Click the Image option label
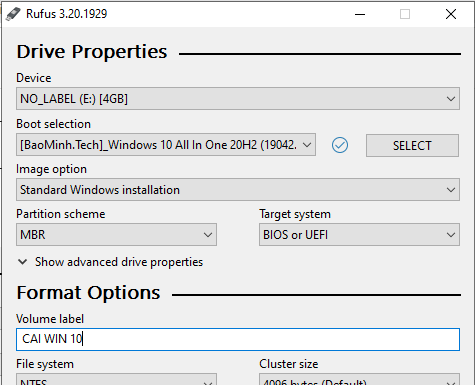 click(51, 169)
